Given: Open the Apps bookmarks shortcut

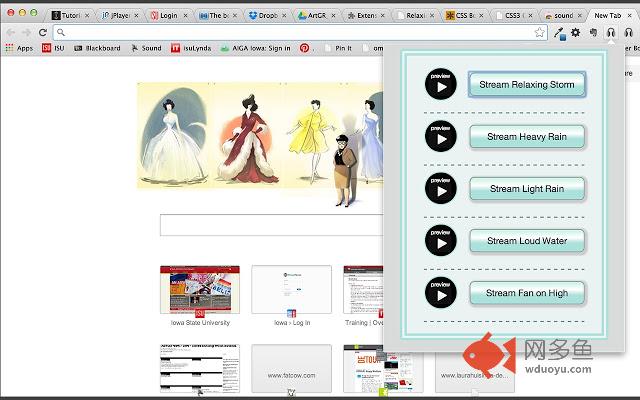Looking at the screenshot, I should [x=19, y=48].
